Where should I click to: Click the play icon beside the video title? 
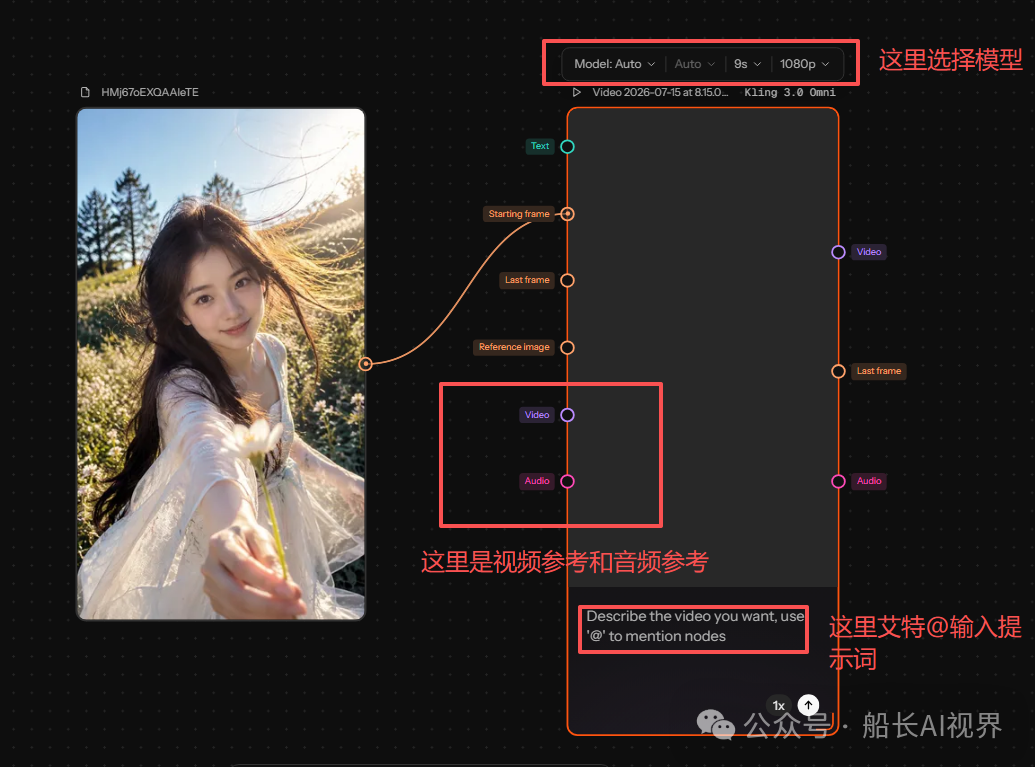pos(577,92)
